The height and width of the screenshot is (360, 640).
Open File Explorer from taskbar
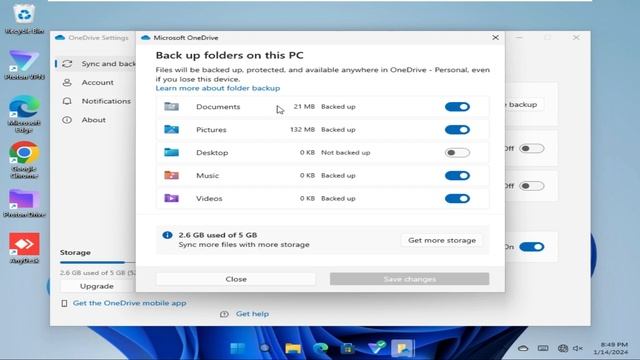point(293,348)
